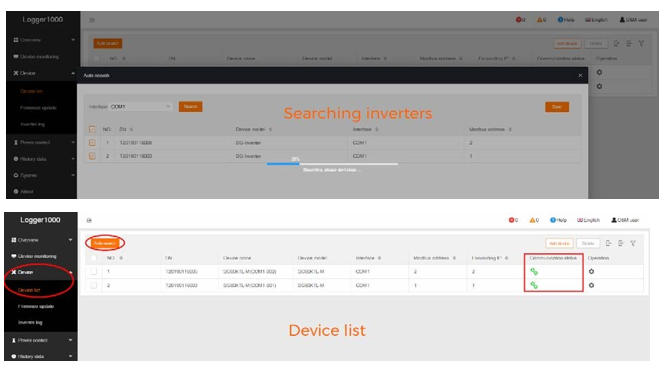Screen dimensions: 665x369
Task: Tick checkbox for device row 2
Action: pos(94,285)
